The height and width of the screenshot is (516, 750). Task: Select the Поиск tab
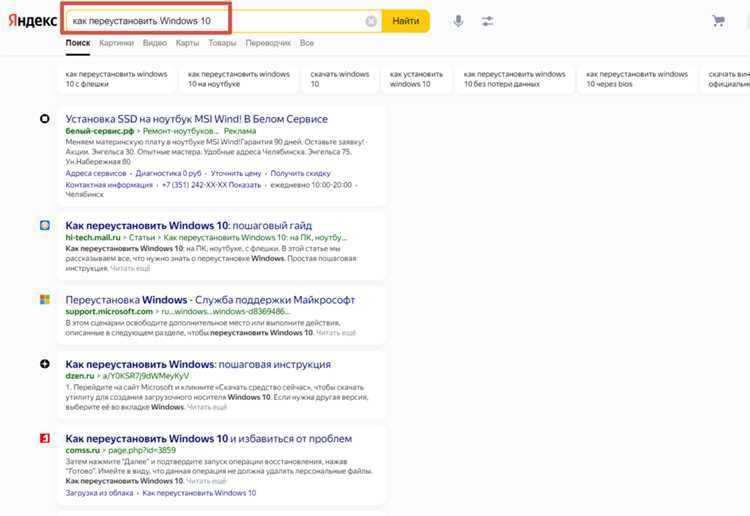pos(77,43)
